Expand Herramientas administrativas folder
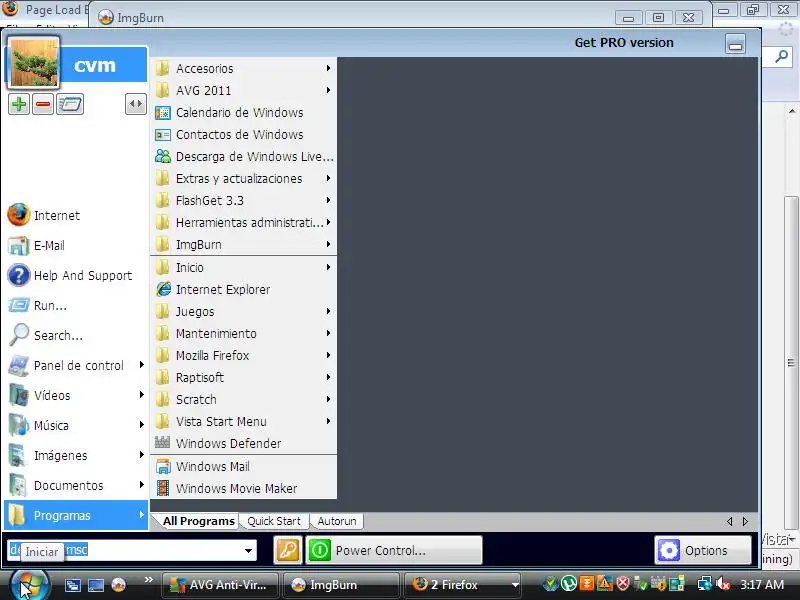This screenshot has width=800, height=600. (243, 222)
